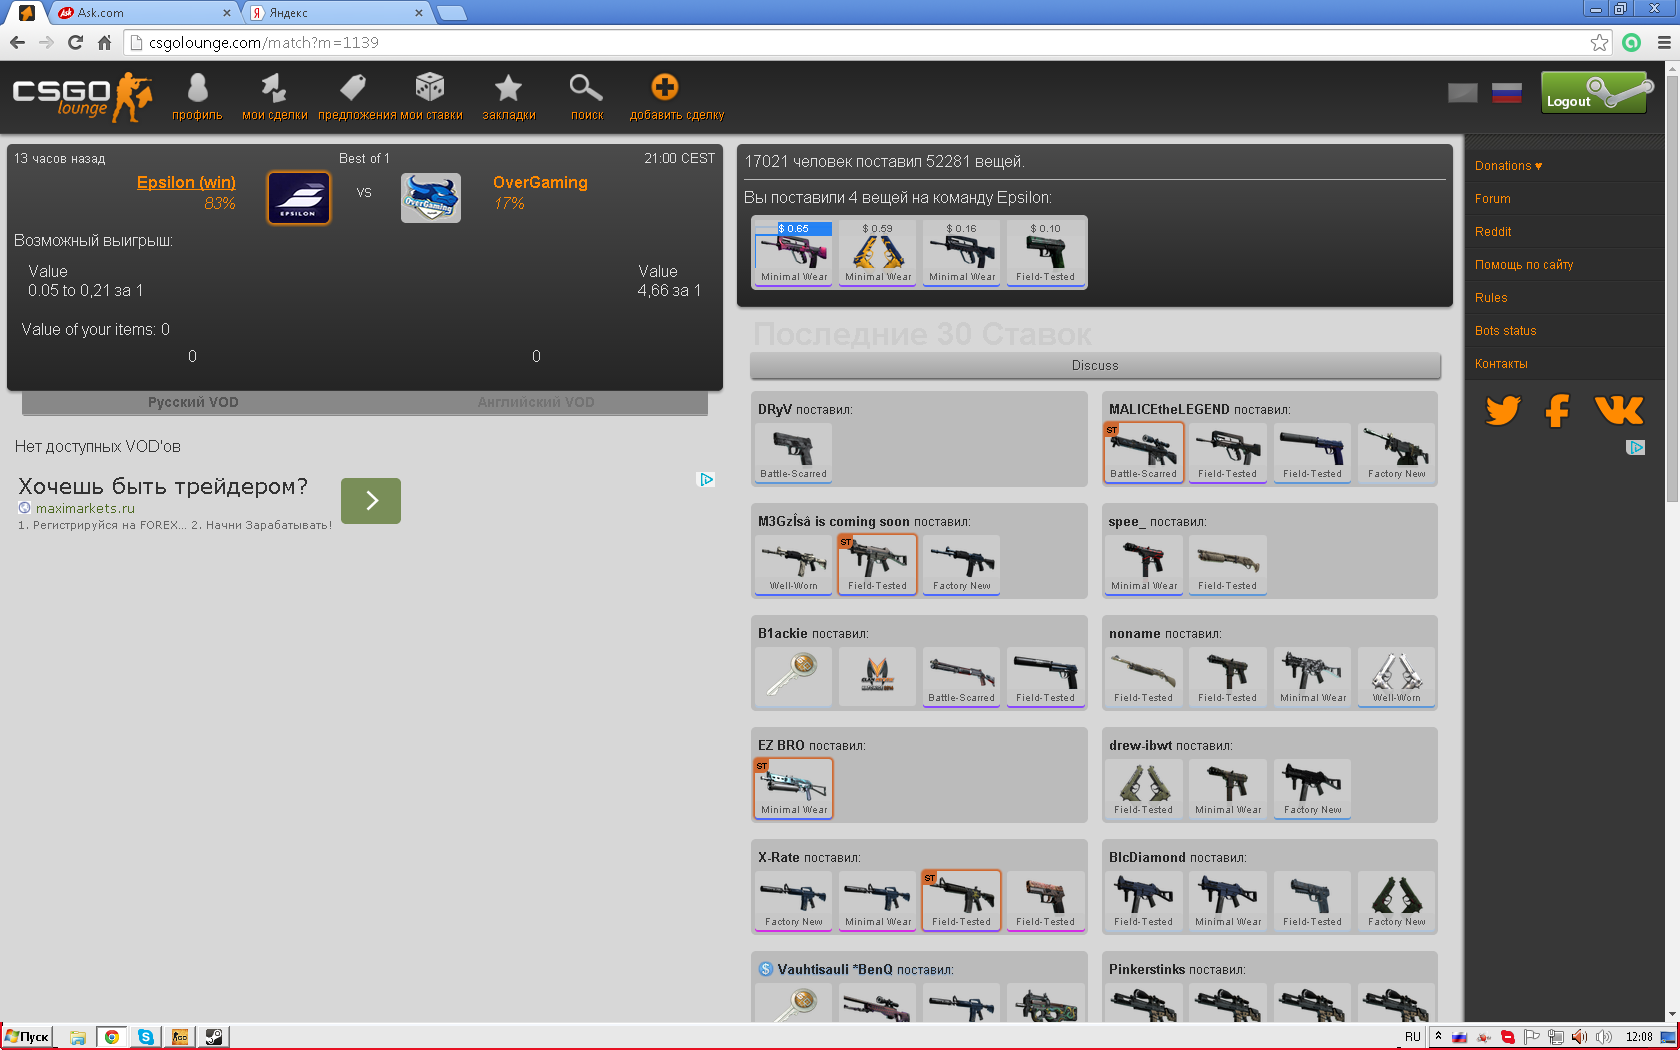Click the OverGaming team logo

(431, 198)
